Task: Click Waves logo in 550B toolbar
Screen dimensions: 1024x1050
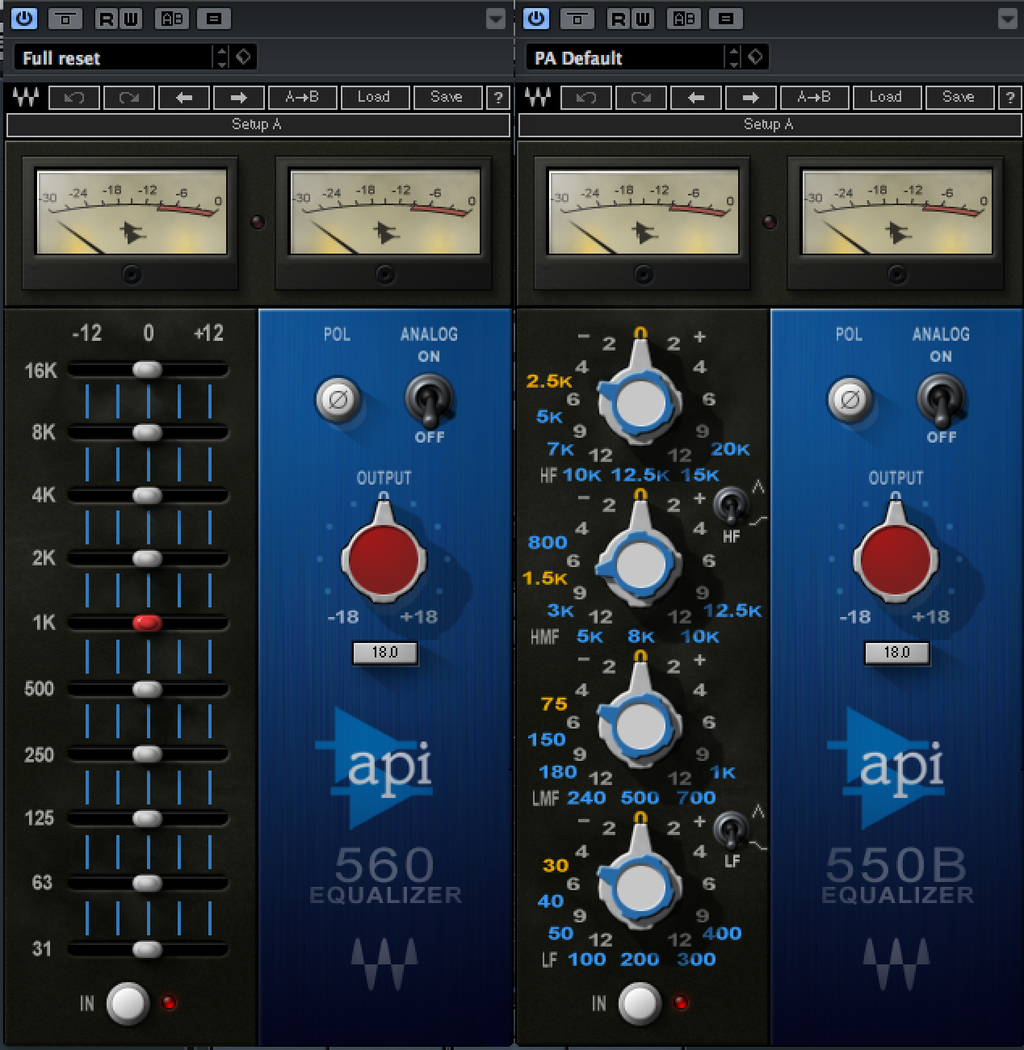Action: pos(538,98)
